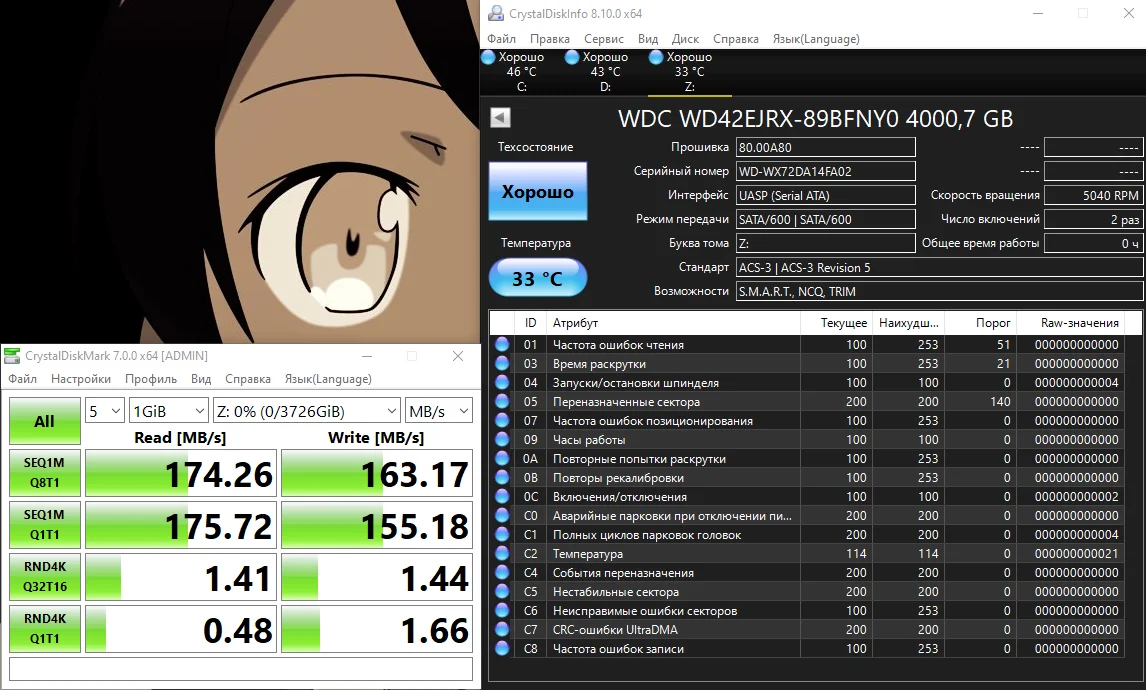Run the RND4K Q1T1 test
1146x690 pixels.
coord(45,629)
